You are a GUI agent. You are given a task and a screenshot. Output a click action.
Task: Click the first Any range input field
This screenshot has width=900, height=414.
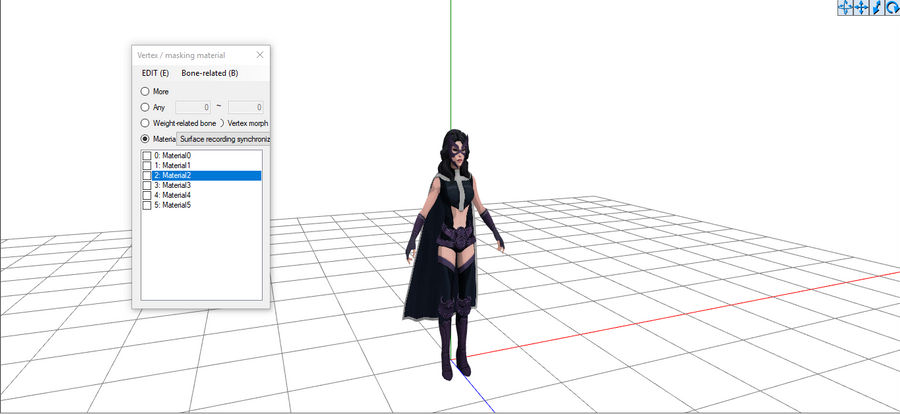pos(193,107)
